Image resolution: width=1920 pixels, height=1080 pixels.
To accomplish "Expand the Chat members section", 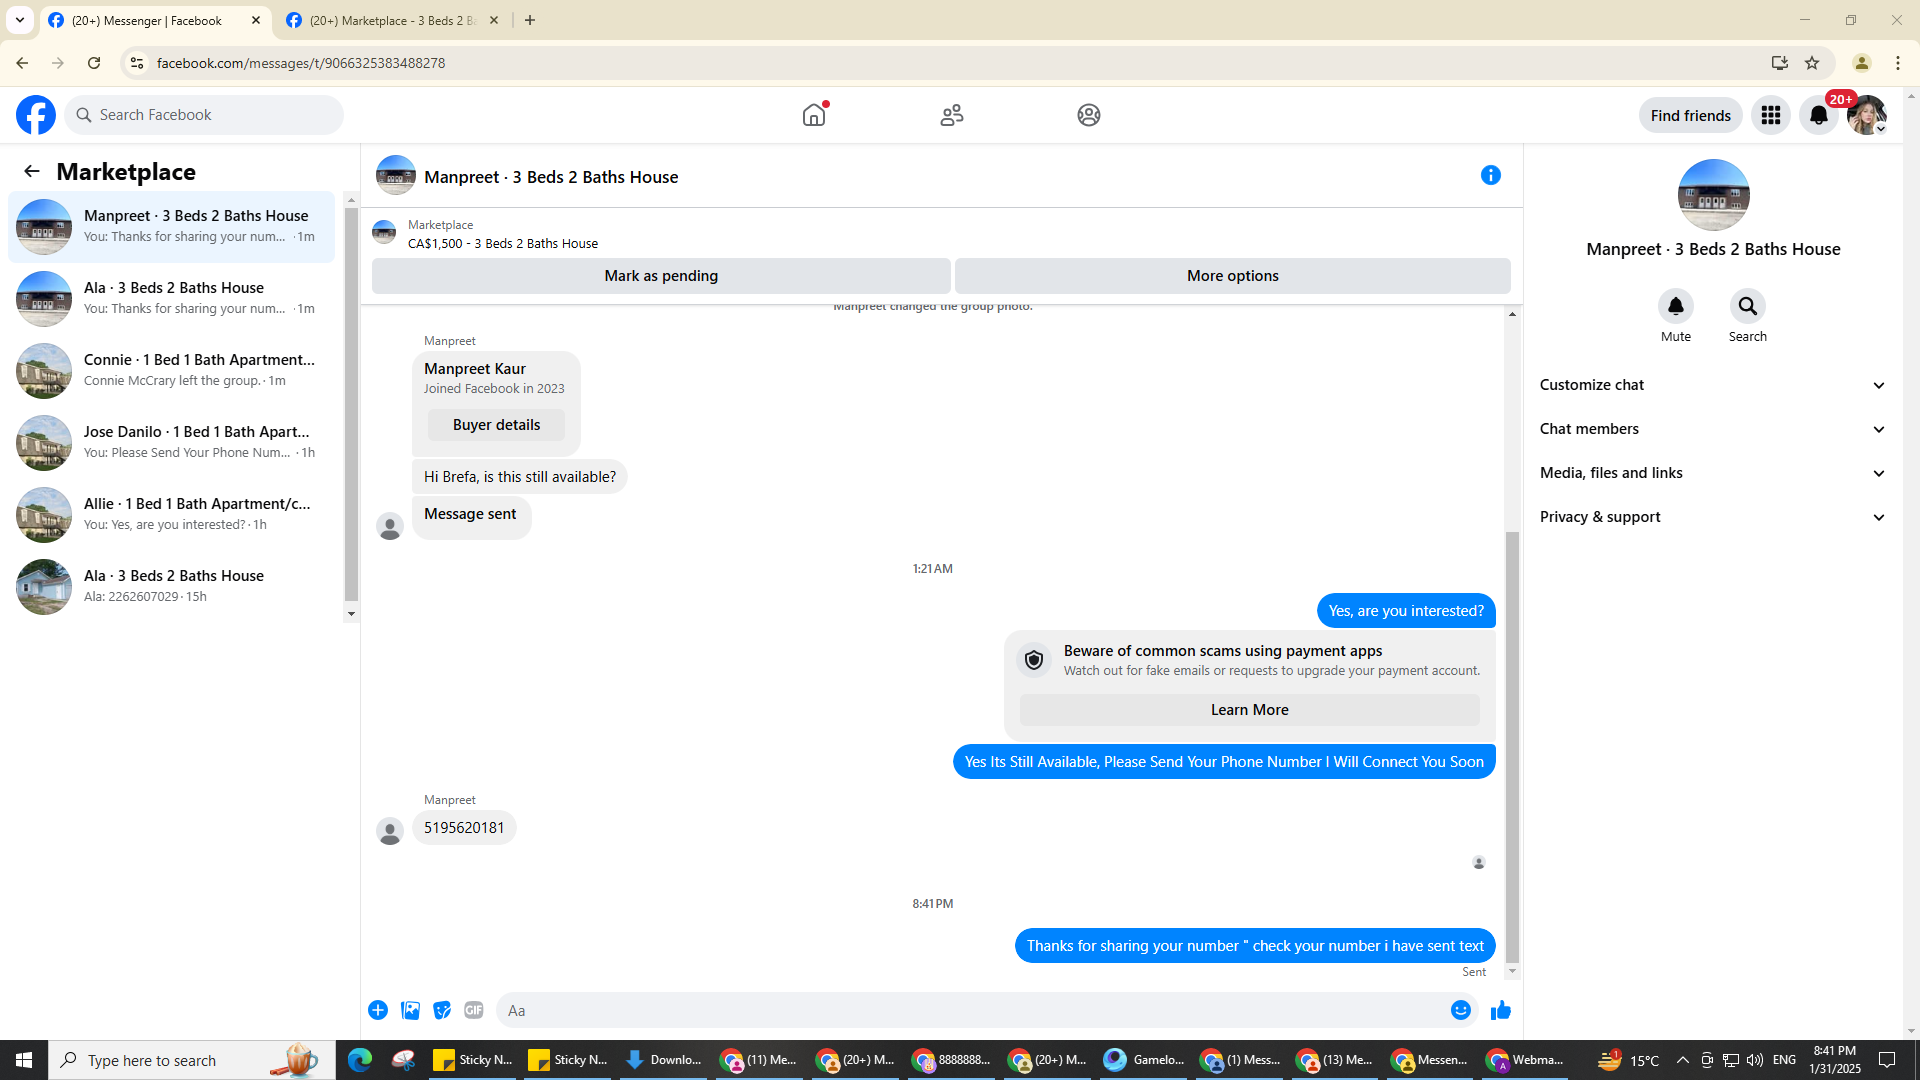I will (1714, 429).
